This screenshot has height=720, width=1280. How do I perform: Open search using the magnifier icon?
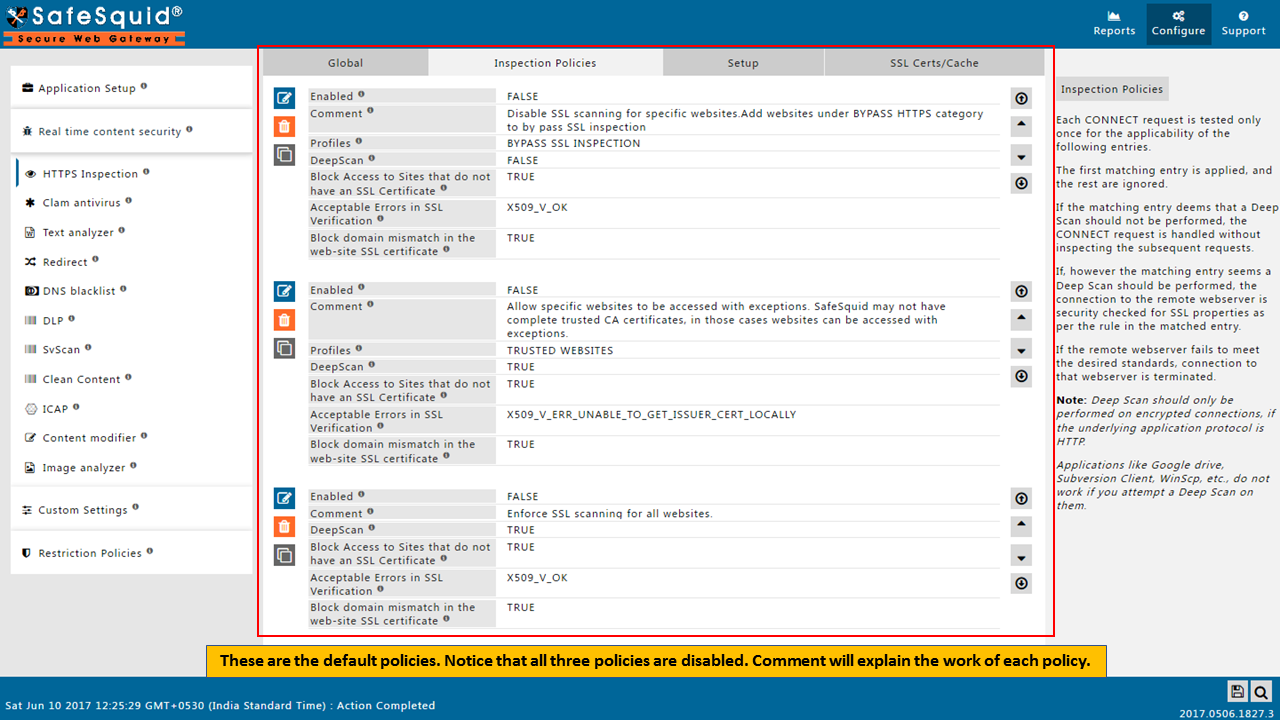pos(1261,691)
